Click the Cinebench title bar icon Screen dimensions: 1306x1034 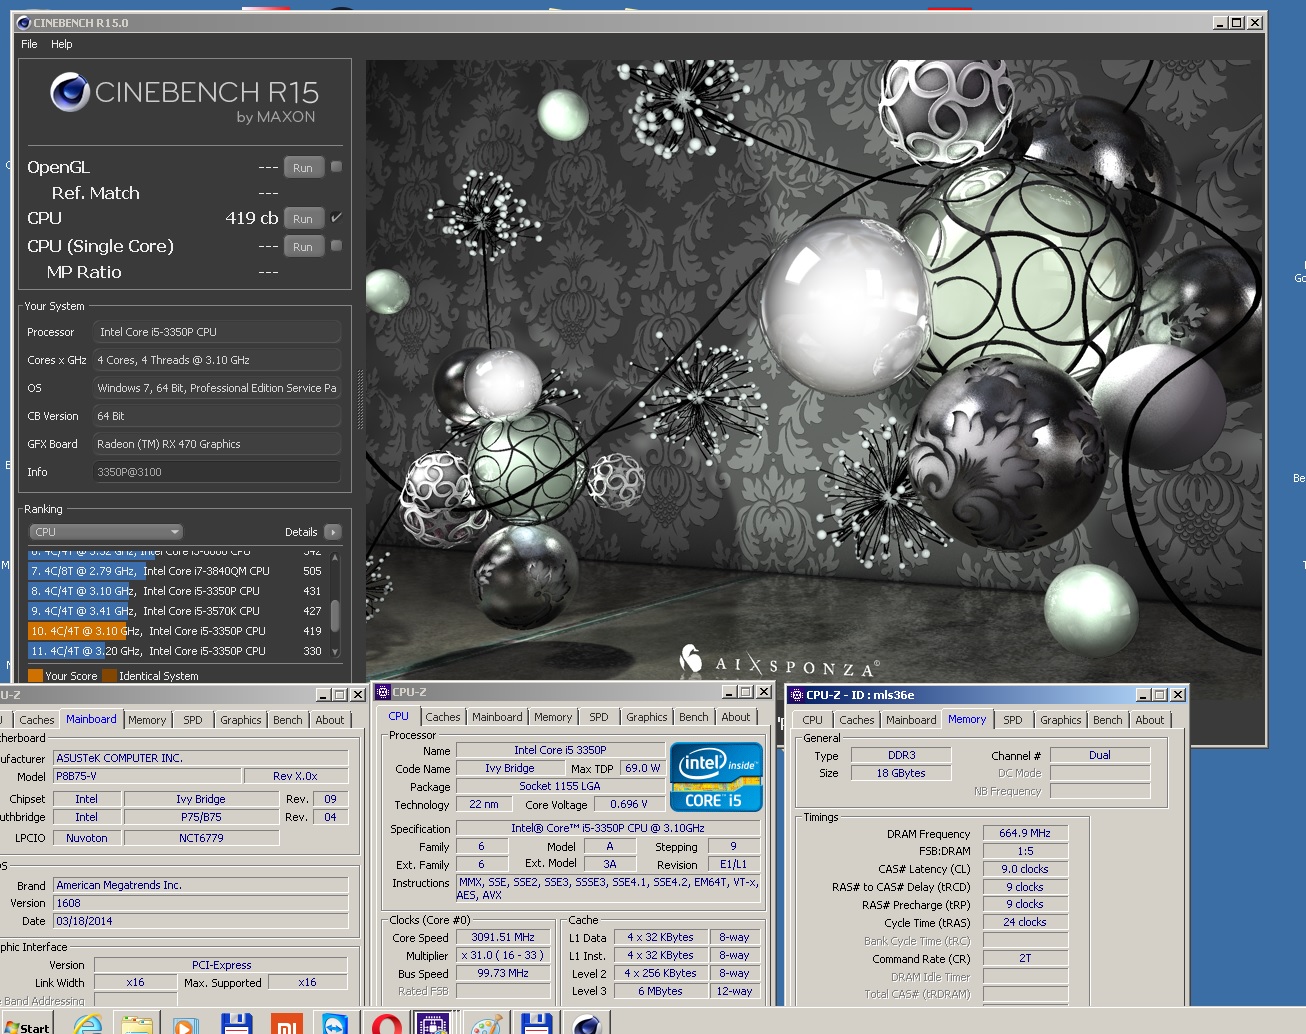[x=24, y=22]
